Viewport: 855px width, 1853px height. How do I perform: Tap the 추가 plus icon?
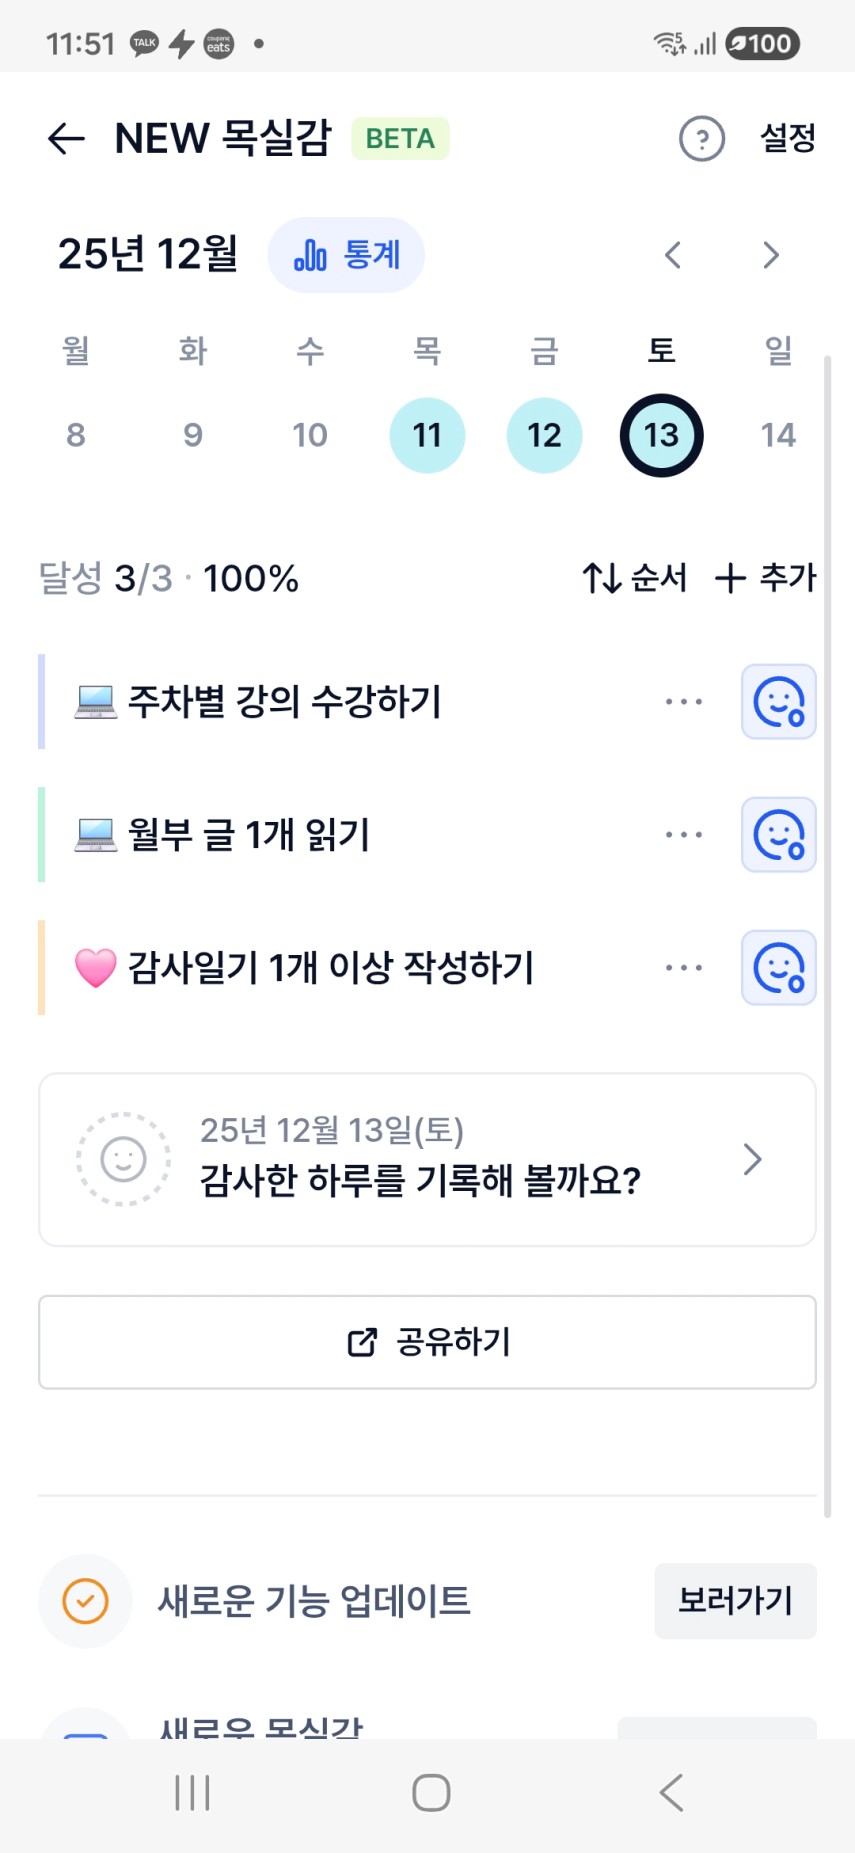click(x=730, y=578)
